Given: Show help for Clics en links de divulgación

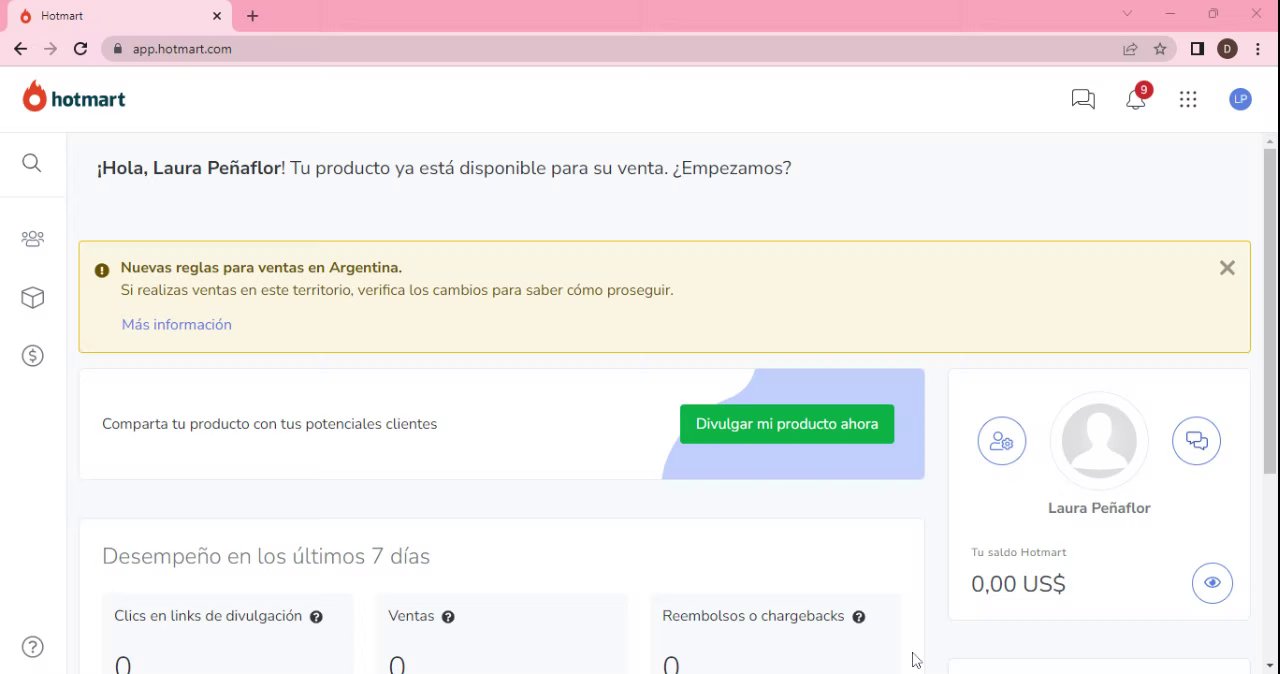Looking at the screenshot, I should 316,617.
